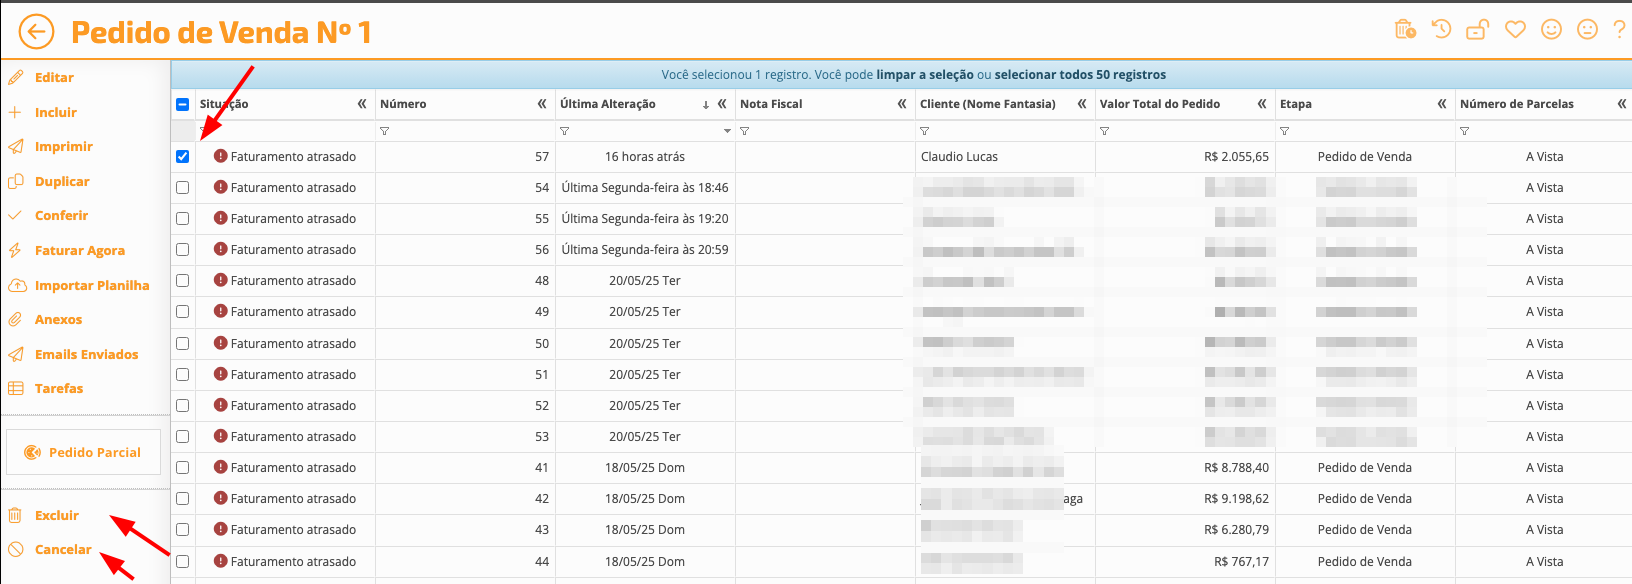Click the neutral face feedback icon
Viewport: 1632px width, 584px height.
point(1587,30)
